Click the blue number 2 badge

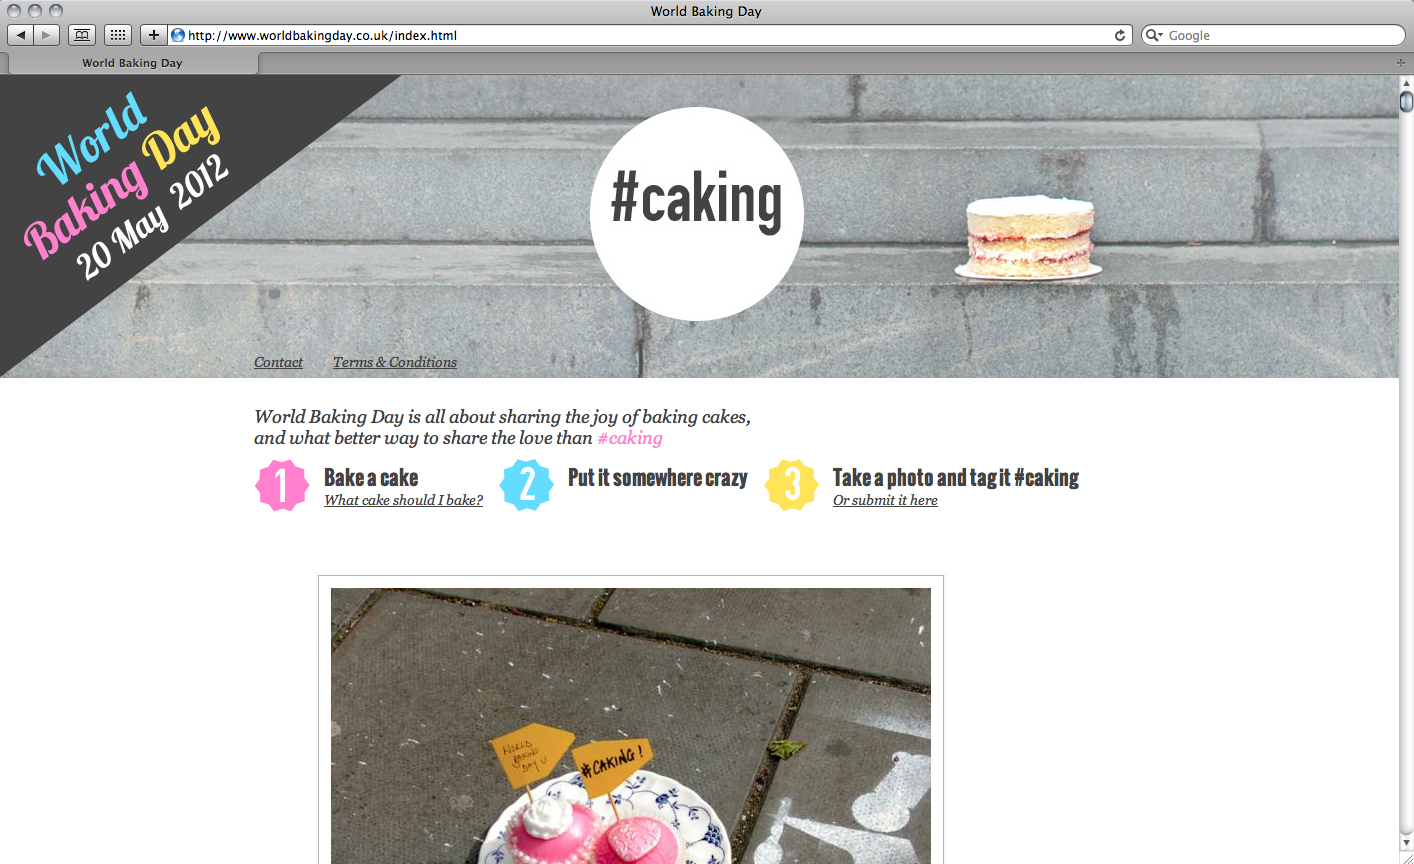tap(527, 485)
